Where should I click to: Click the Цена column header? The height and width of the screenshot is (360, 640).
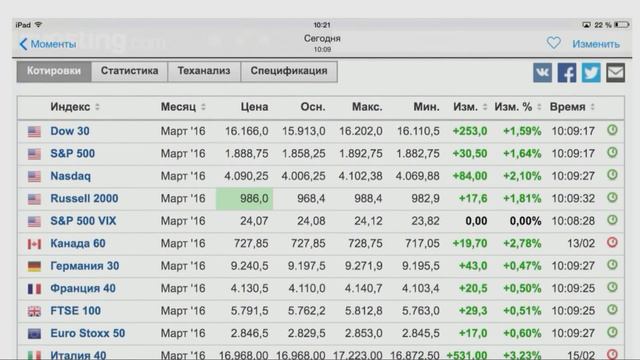(x=254, y=107)
